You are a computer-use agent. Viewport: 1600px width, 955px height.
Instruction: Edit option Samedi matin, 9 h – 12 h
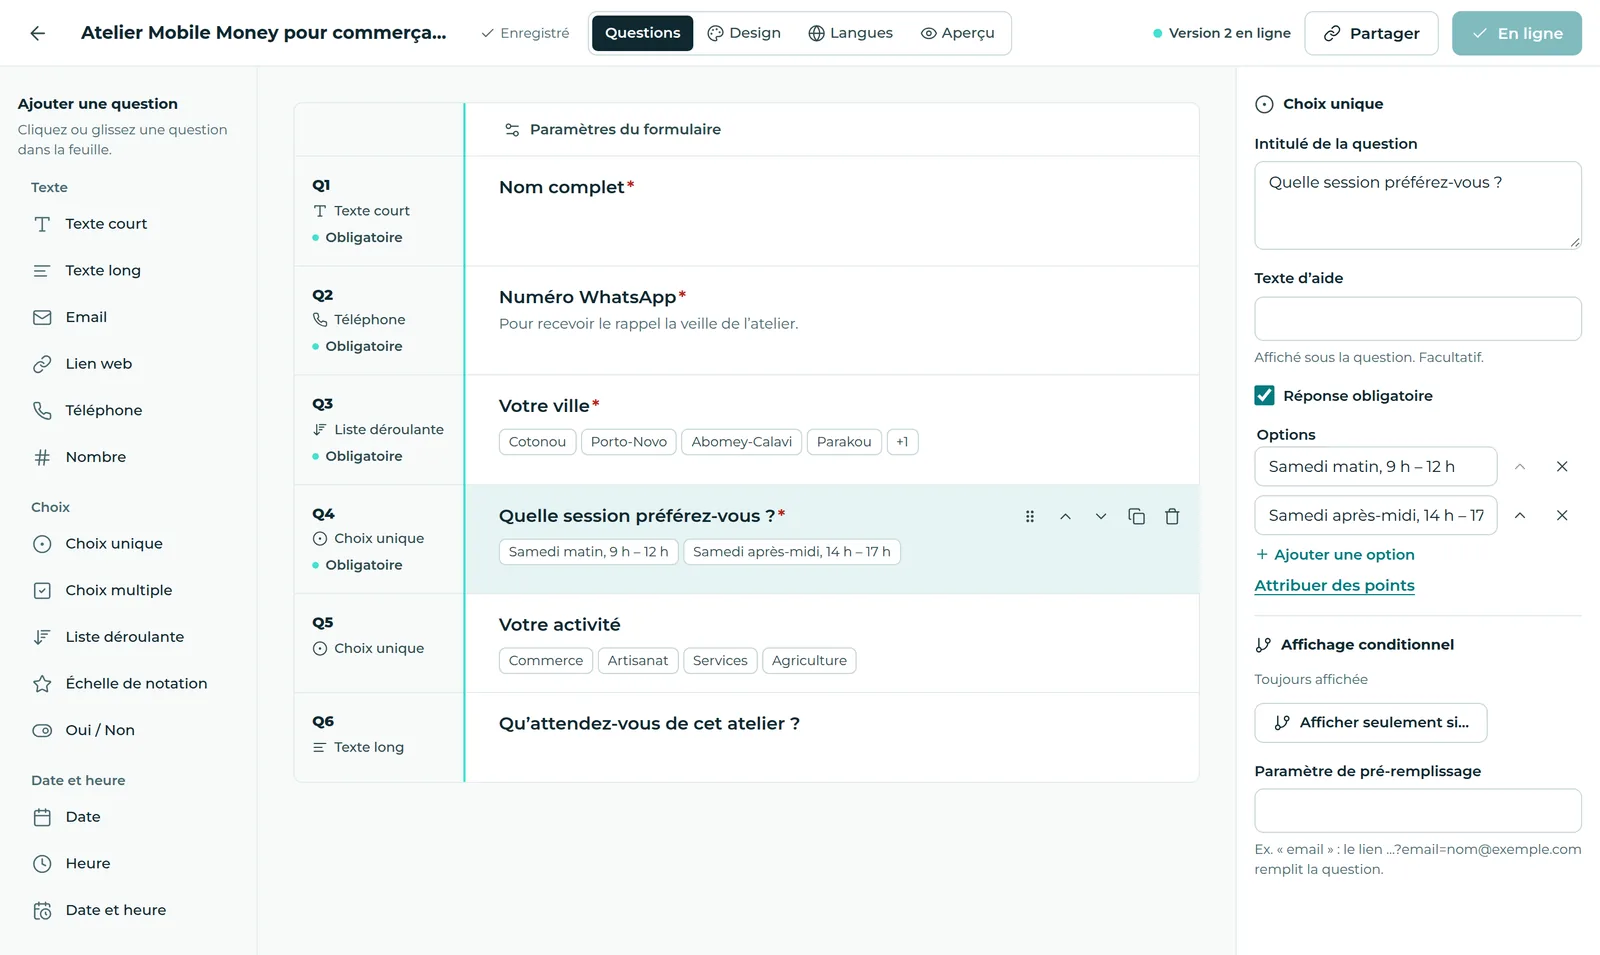point(1375,467)
